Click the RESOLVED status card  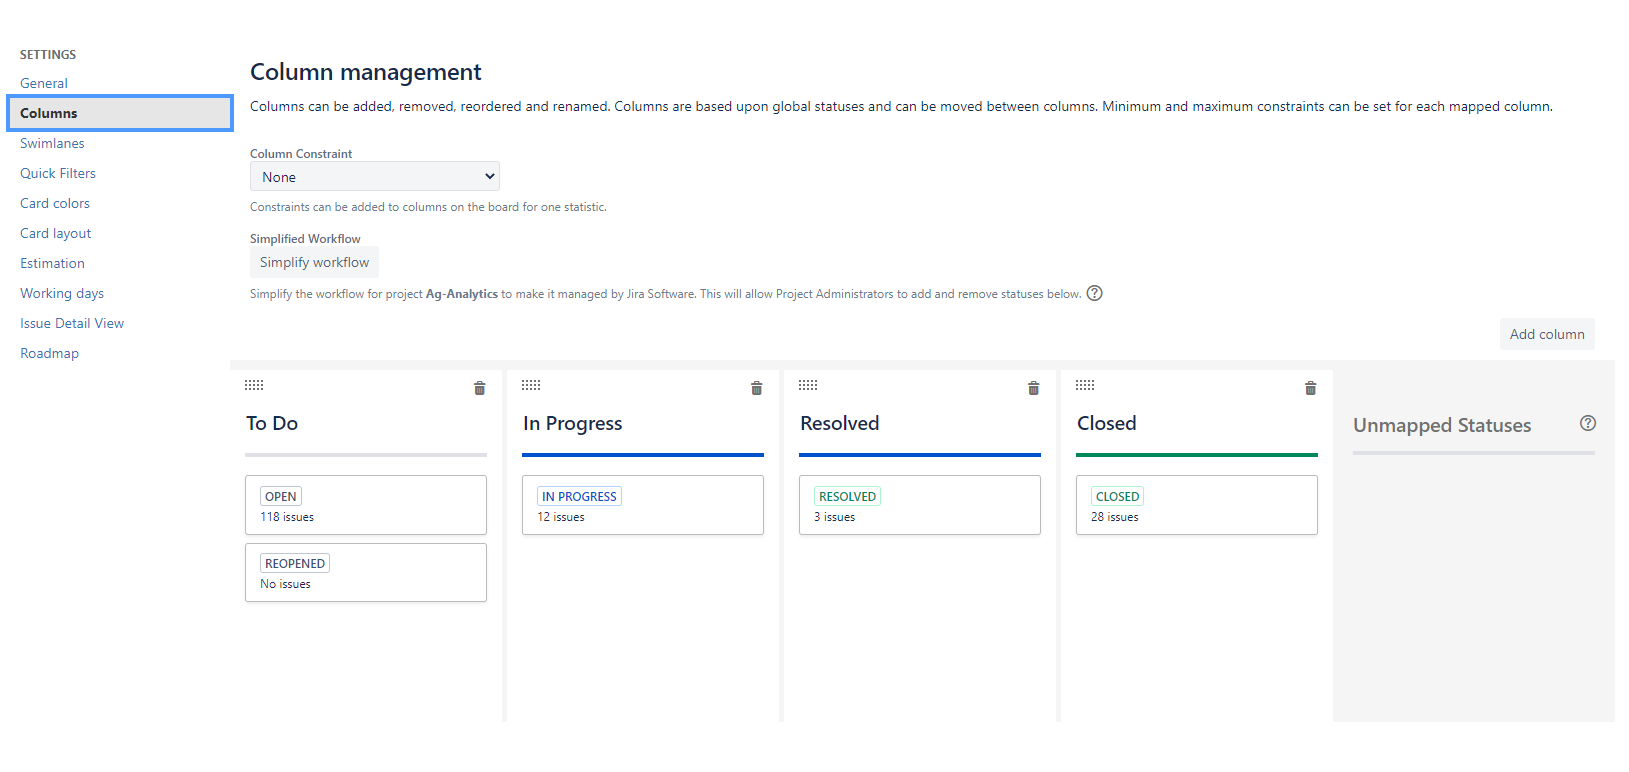click(920, 505)
